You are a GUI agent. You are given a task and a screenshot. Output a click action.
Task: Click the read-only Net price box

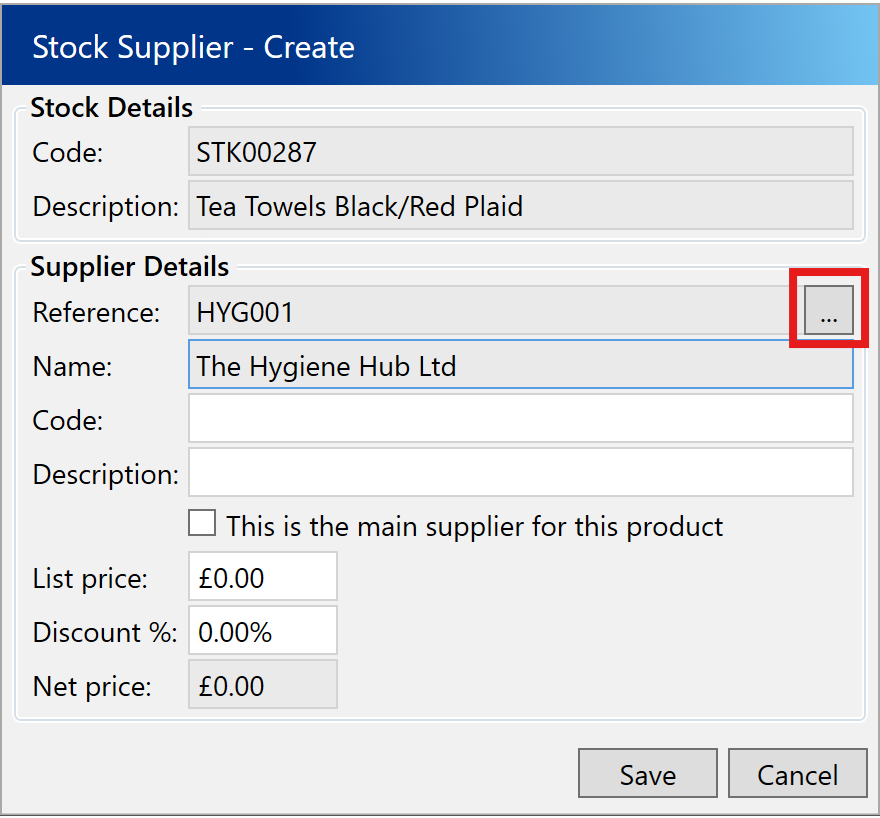pyautogui.click(x=262, y=686)
